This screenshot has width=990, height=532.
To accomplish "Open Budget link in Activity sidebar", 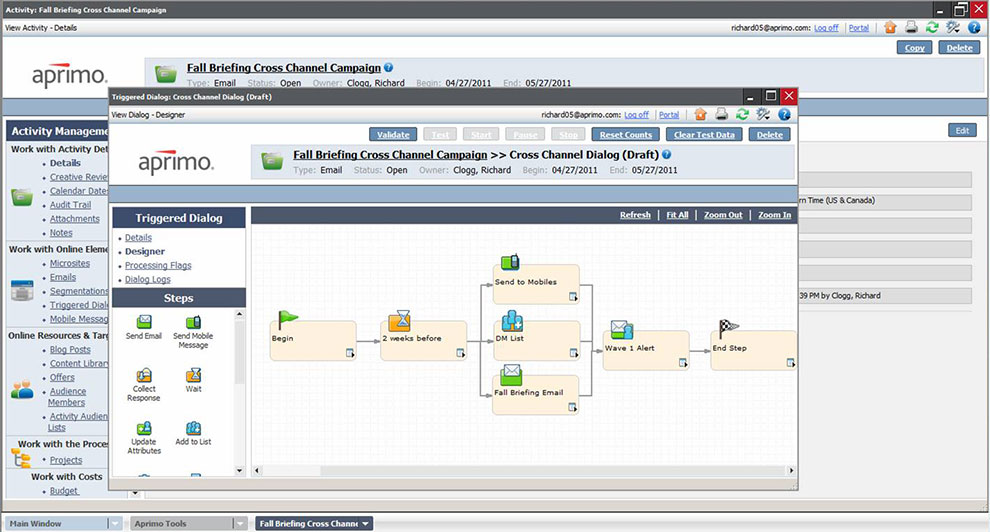I will [64, 490].
